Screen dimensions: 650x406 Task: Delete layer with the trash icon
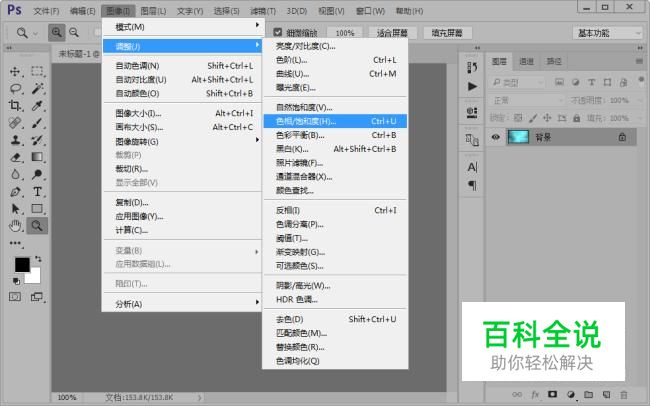coord(623,394)
